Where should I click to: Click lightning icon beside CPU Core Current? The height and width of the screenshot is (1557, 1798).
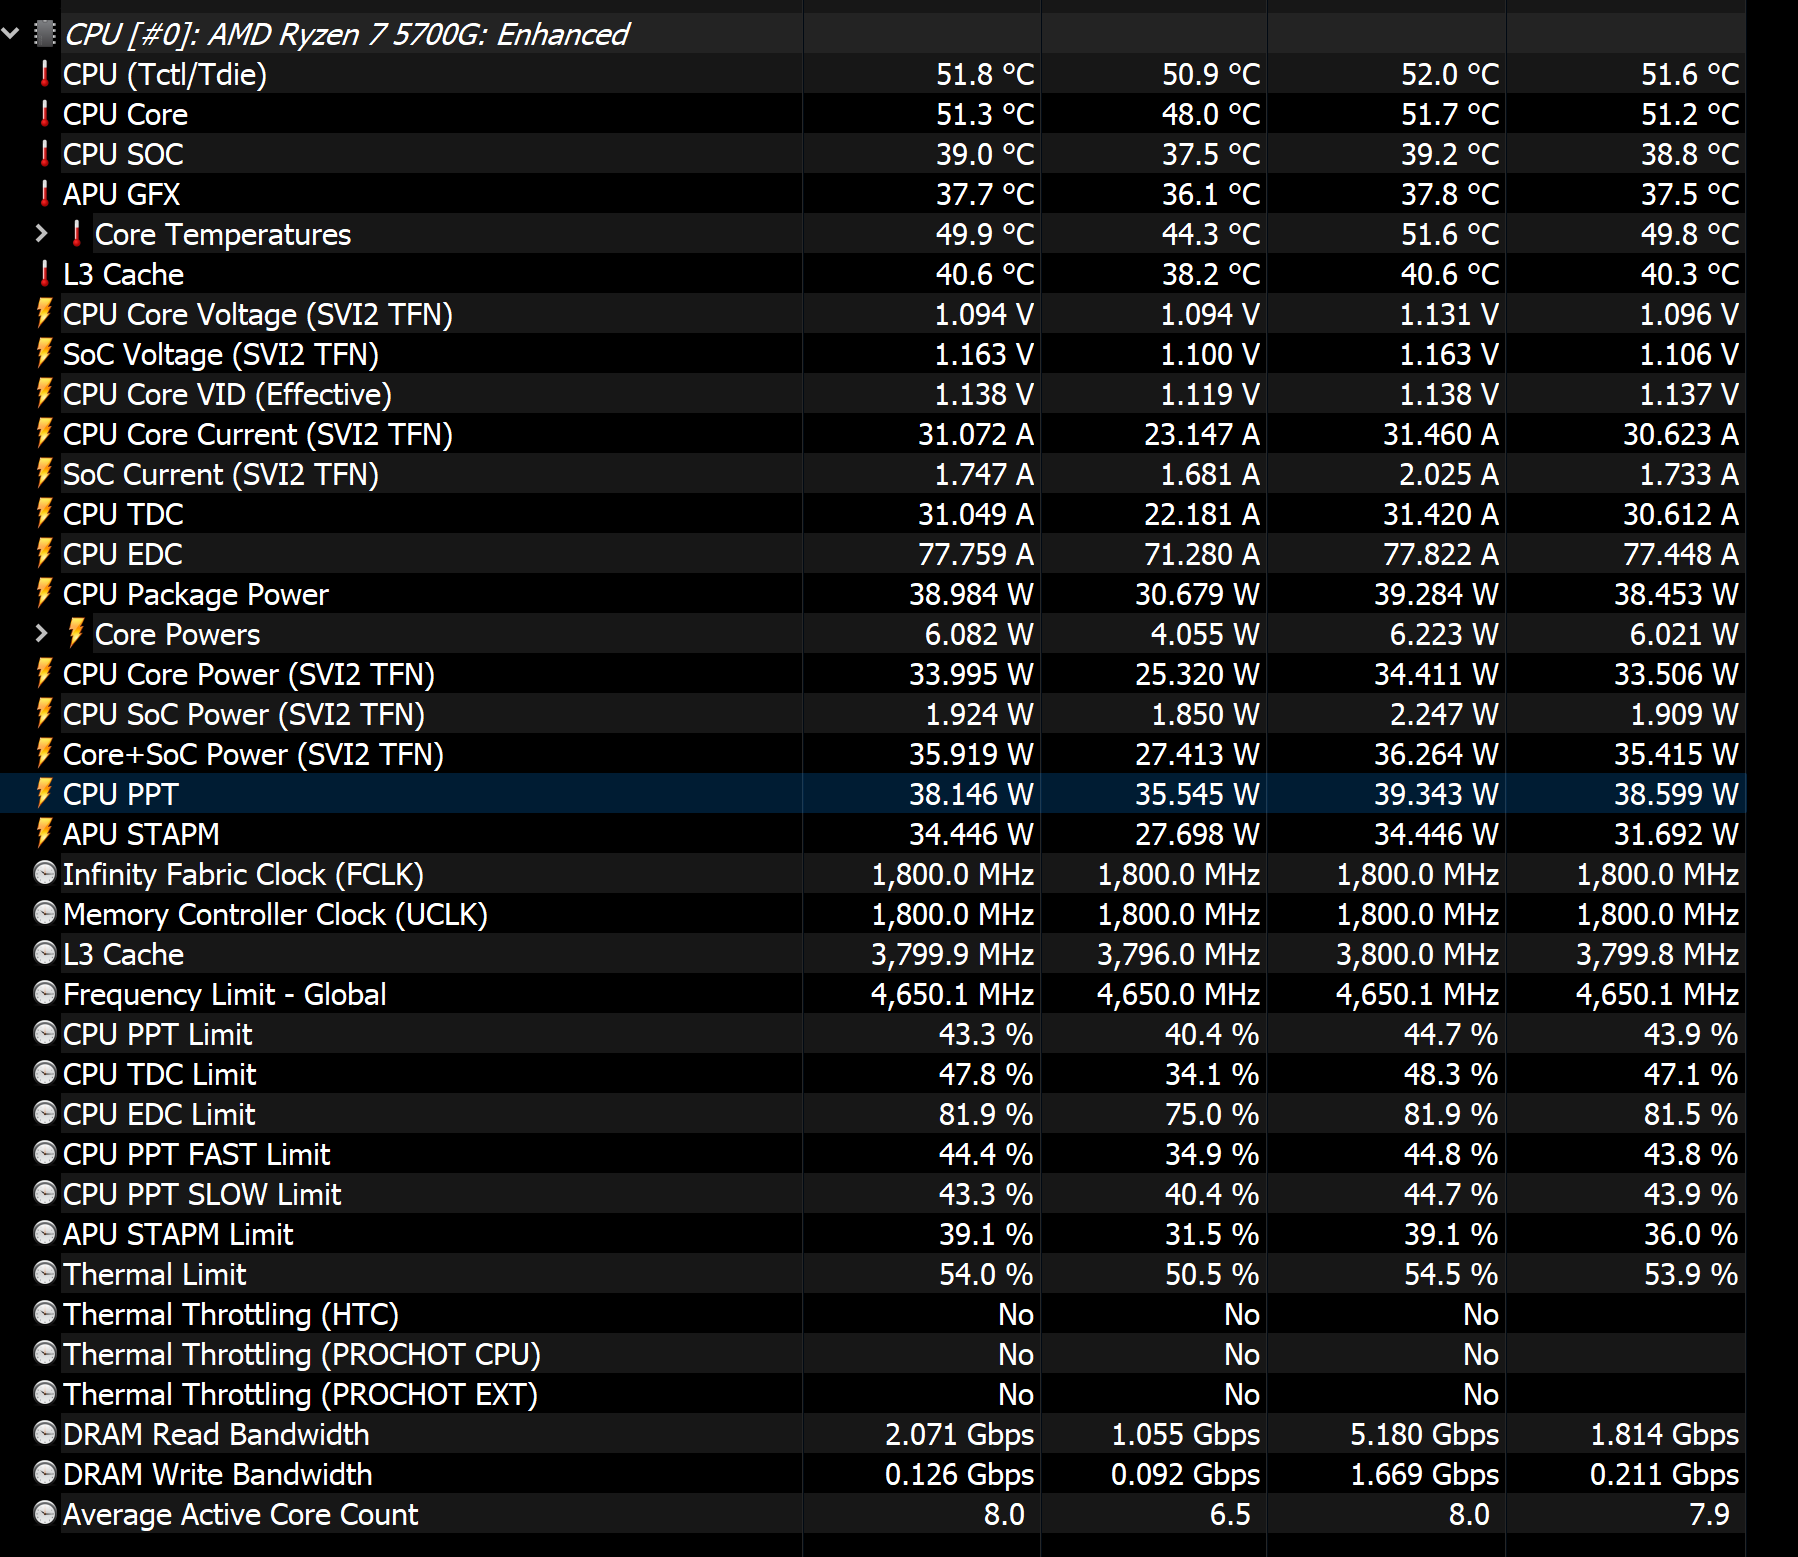(44, 433)
